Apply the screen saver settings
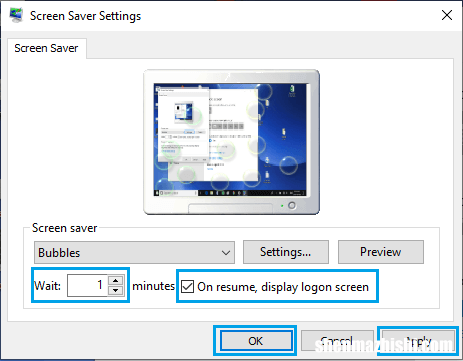The width and height of the screenshot is (463, 361). [419, 341]
